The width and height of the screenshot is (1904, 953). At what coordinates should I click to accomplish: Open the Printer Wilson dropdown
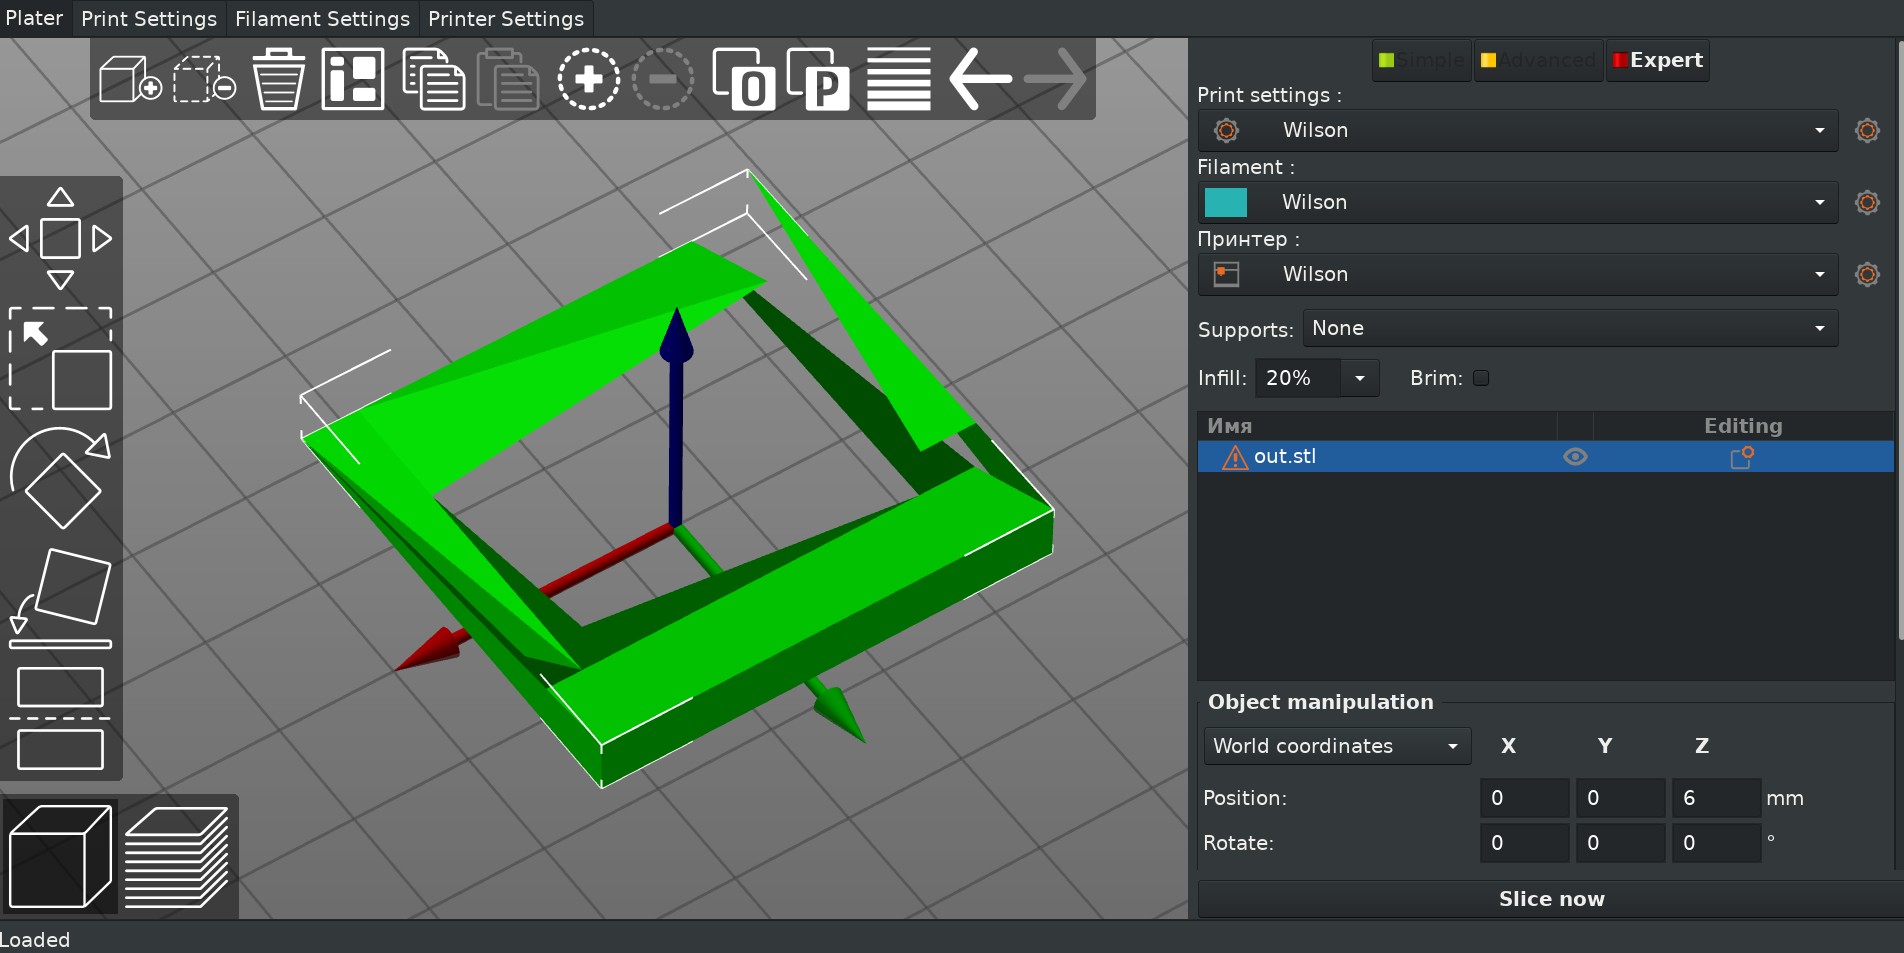(x=1518, y=274)
